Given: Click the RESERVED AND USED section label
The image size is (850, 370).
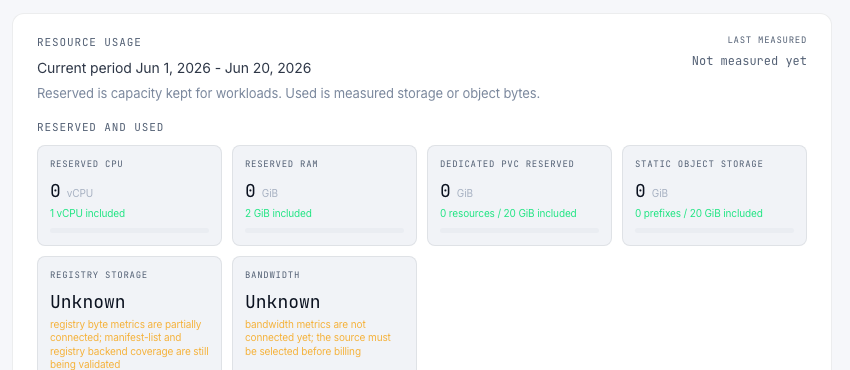Looking at the screenshot, I should [100, 127].
